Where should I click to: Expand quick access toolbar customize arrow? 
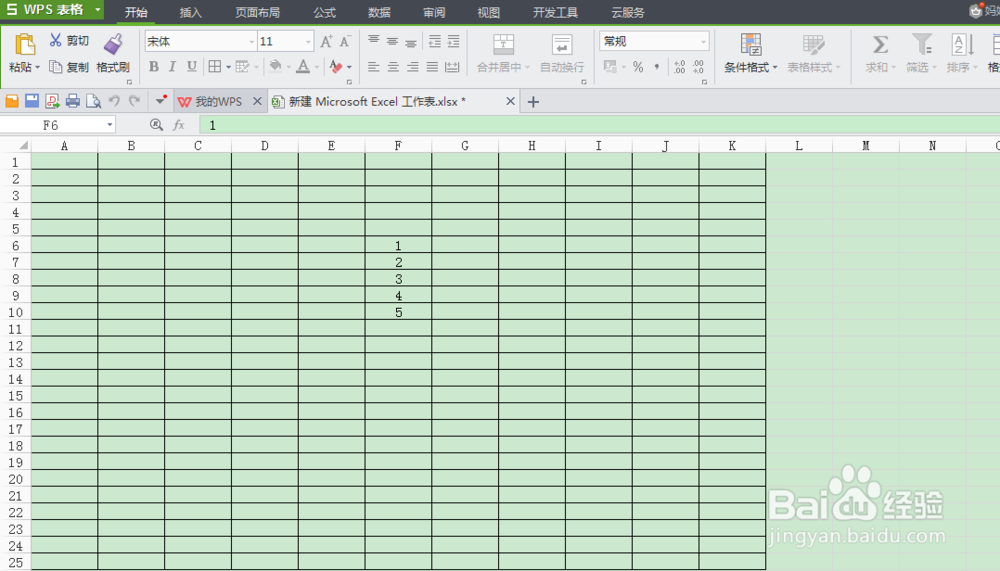(x=159, y=101)
